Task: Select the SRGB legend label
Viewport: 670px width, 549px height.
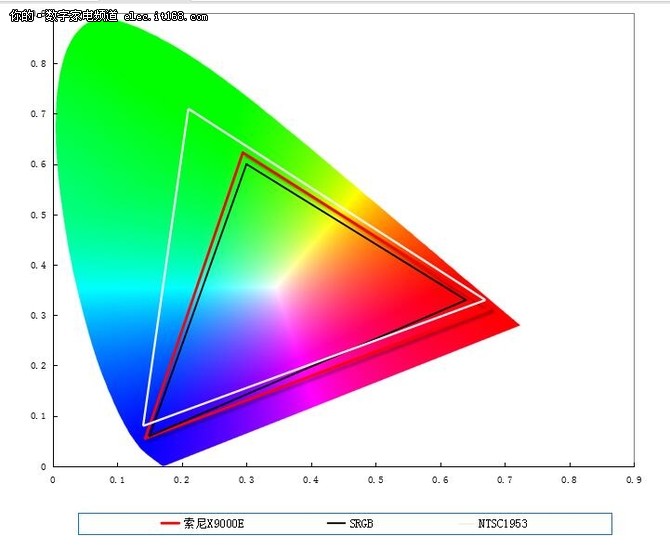Action: point(362,524)
